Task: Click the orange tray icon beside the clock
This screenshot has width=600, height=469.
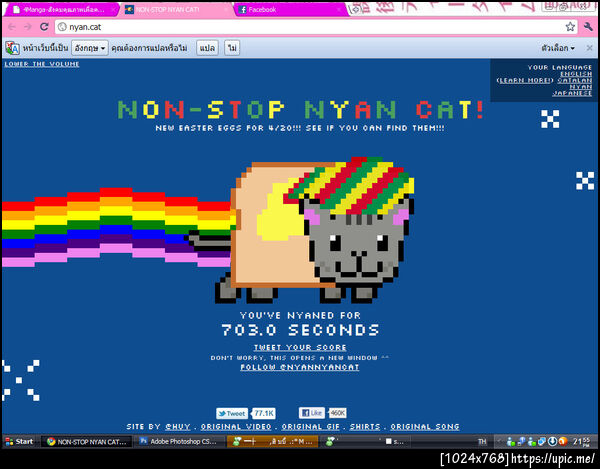Action: 563,442
